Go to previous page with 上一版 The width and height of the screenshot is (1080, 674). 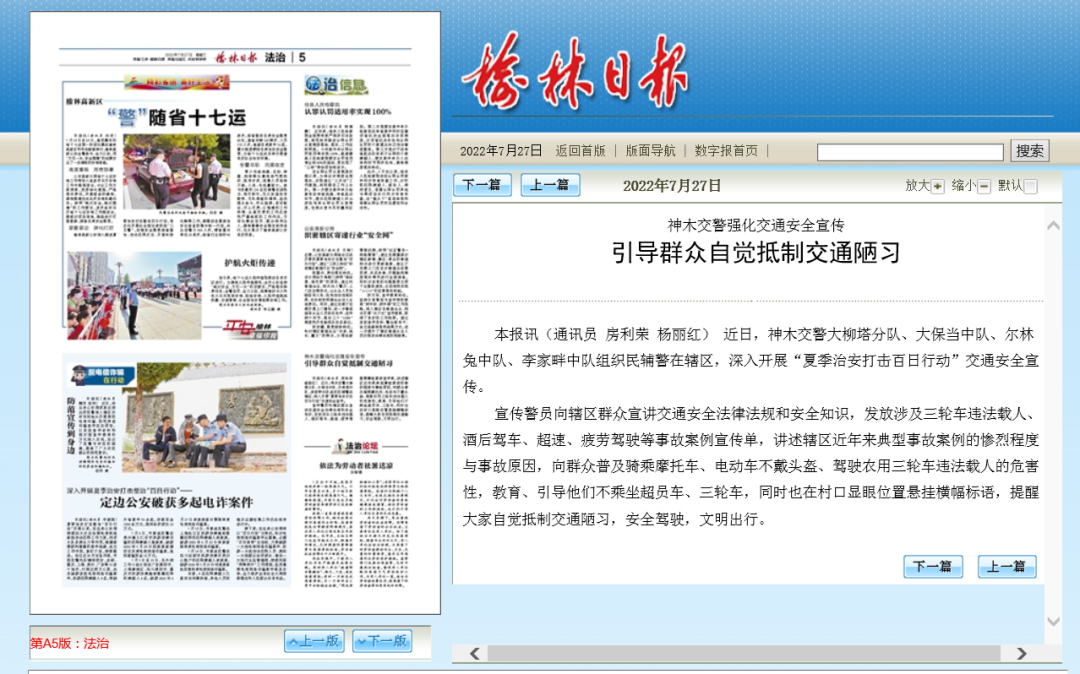point(314,641)
